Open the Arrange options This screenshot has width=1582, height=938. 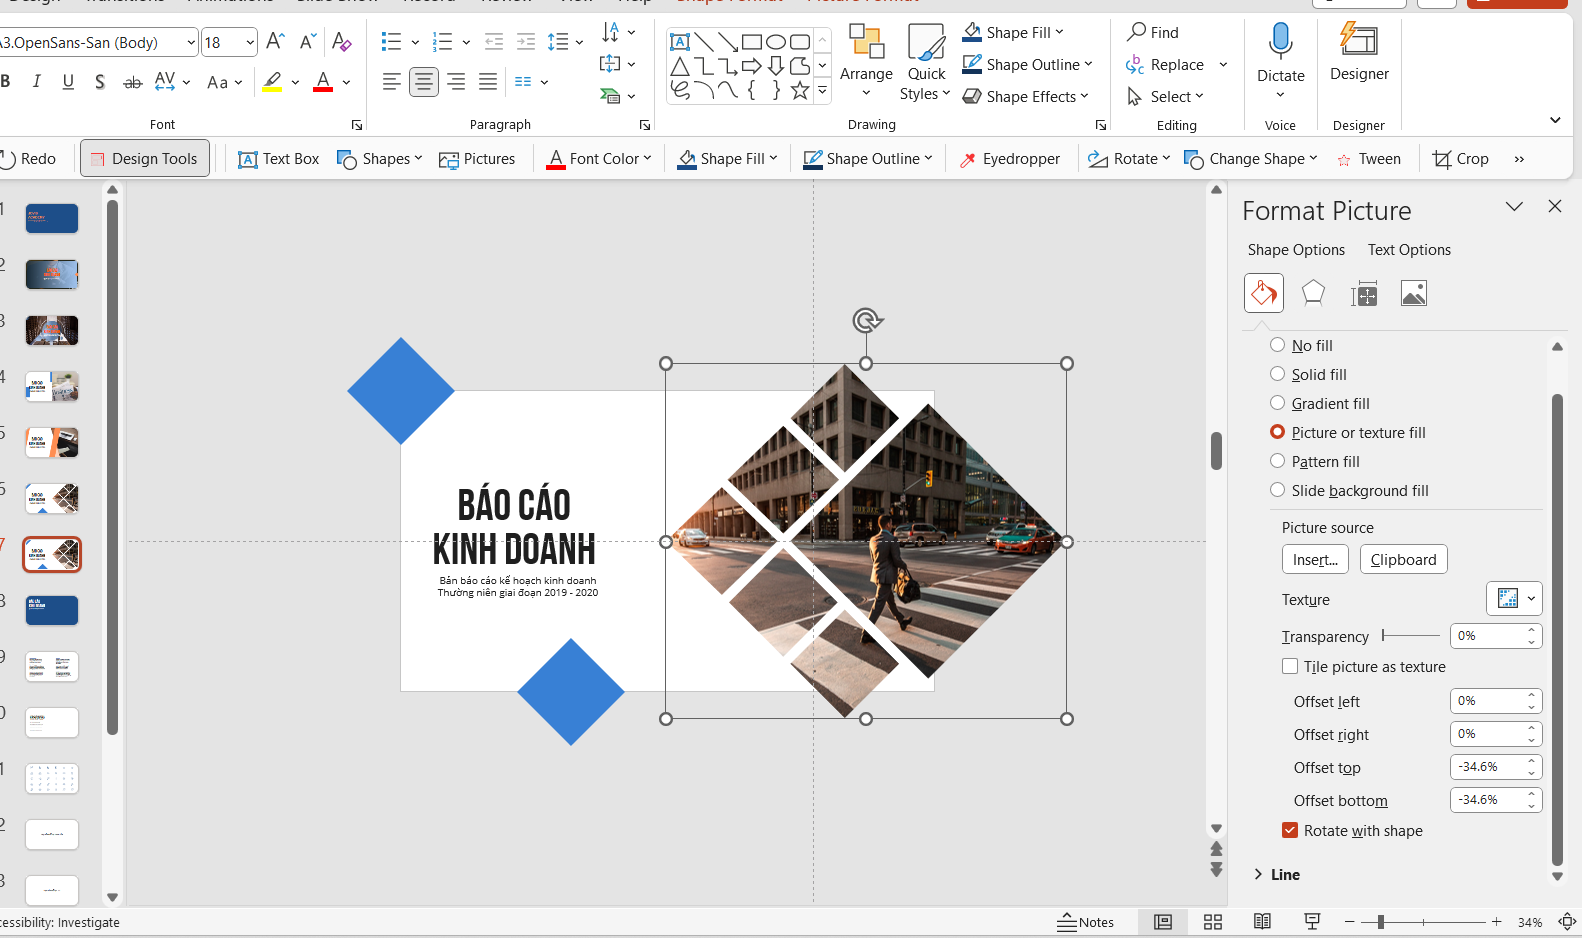pos(866,62)
